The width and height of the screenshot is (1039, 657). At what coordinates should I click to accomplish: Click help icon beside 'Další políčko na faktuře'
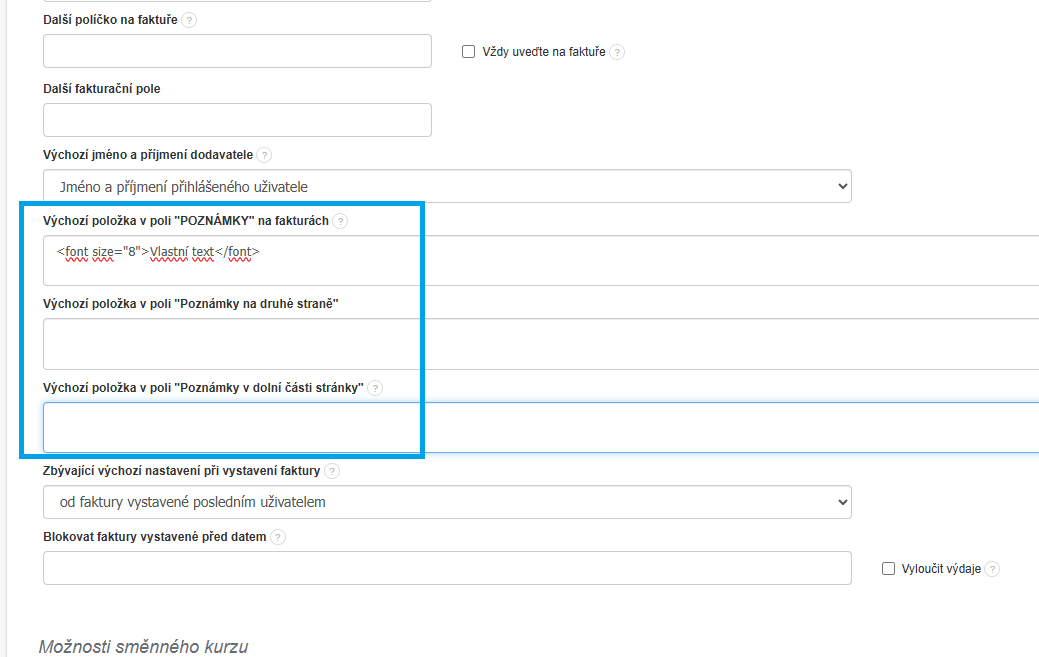(x=189, y=20)
